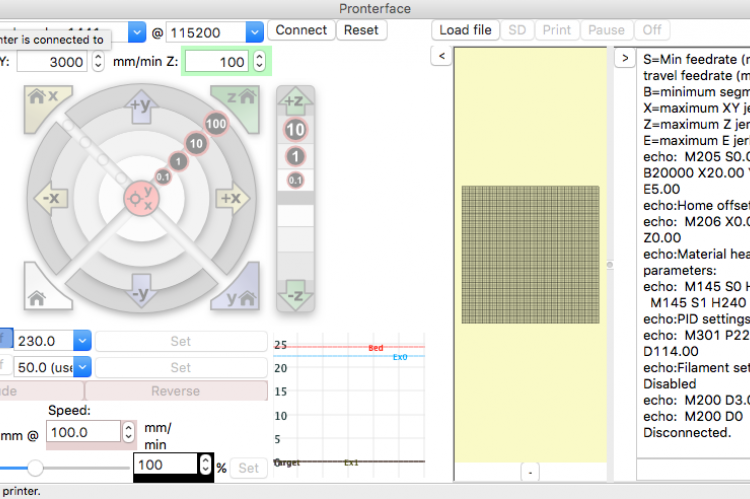
Task: Set hotend temperature with 230.0 Set button
Action: [x=181, y=341]
